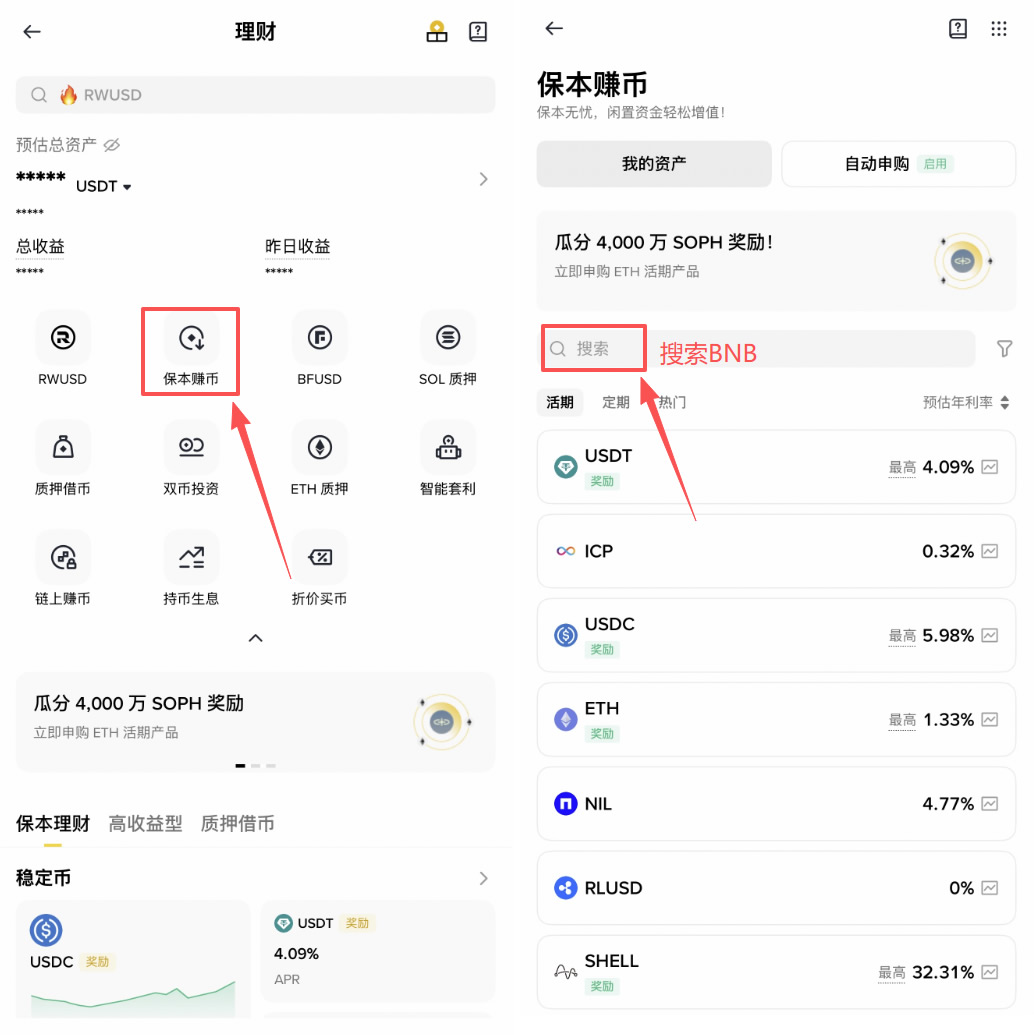Click the RWUSD search field
This screenshot has width=1034, height=1035.
tap(256, 95)
